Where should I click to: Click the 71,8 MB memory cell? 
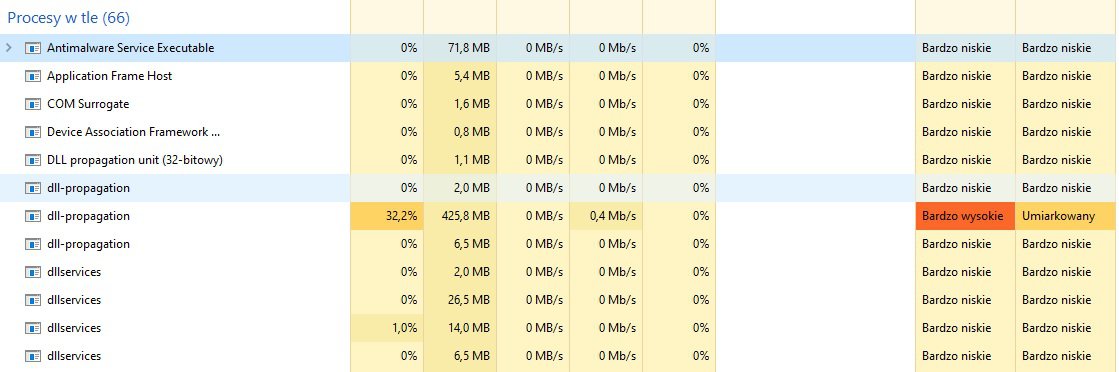460,48
